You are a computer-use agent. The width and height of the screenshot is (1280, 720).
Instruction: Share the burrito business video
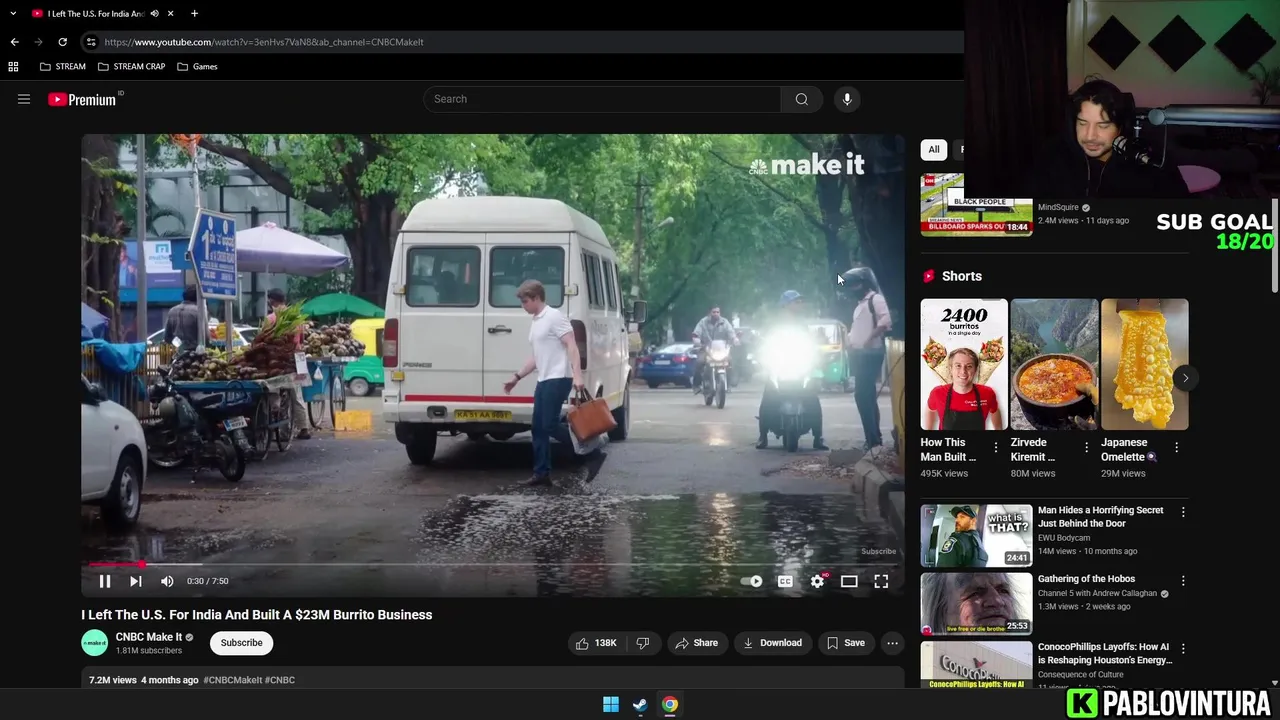pos(696,643)
